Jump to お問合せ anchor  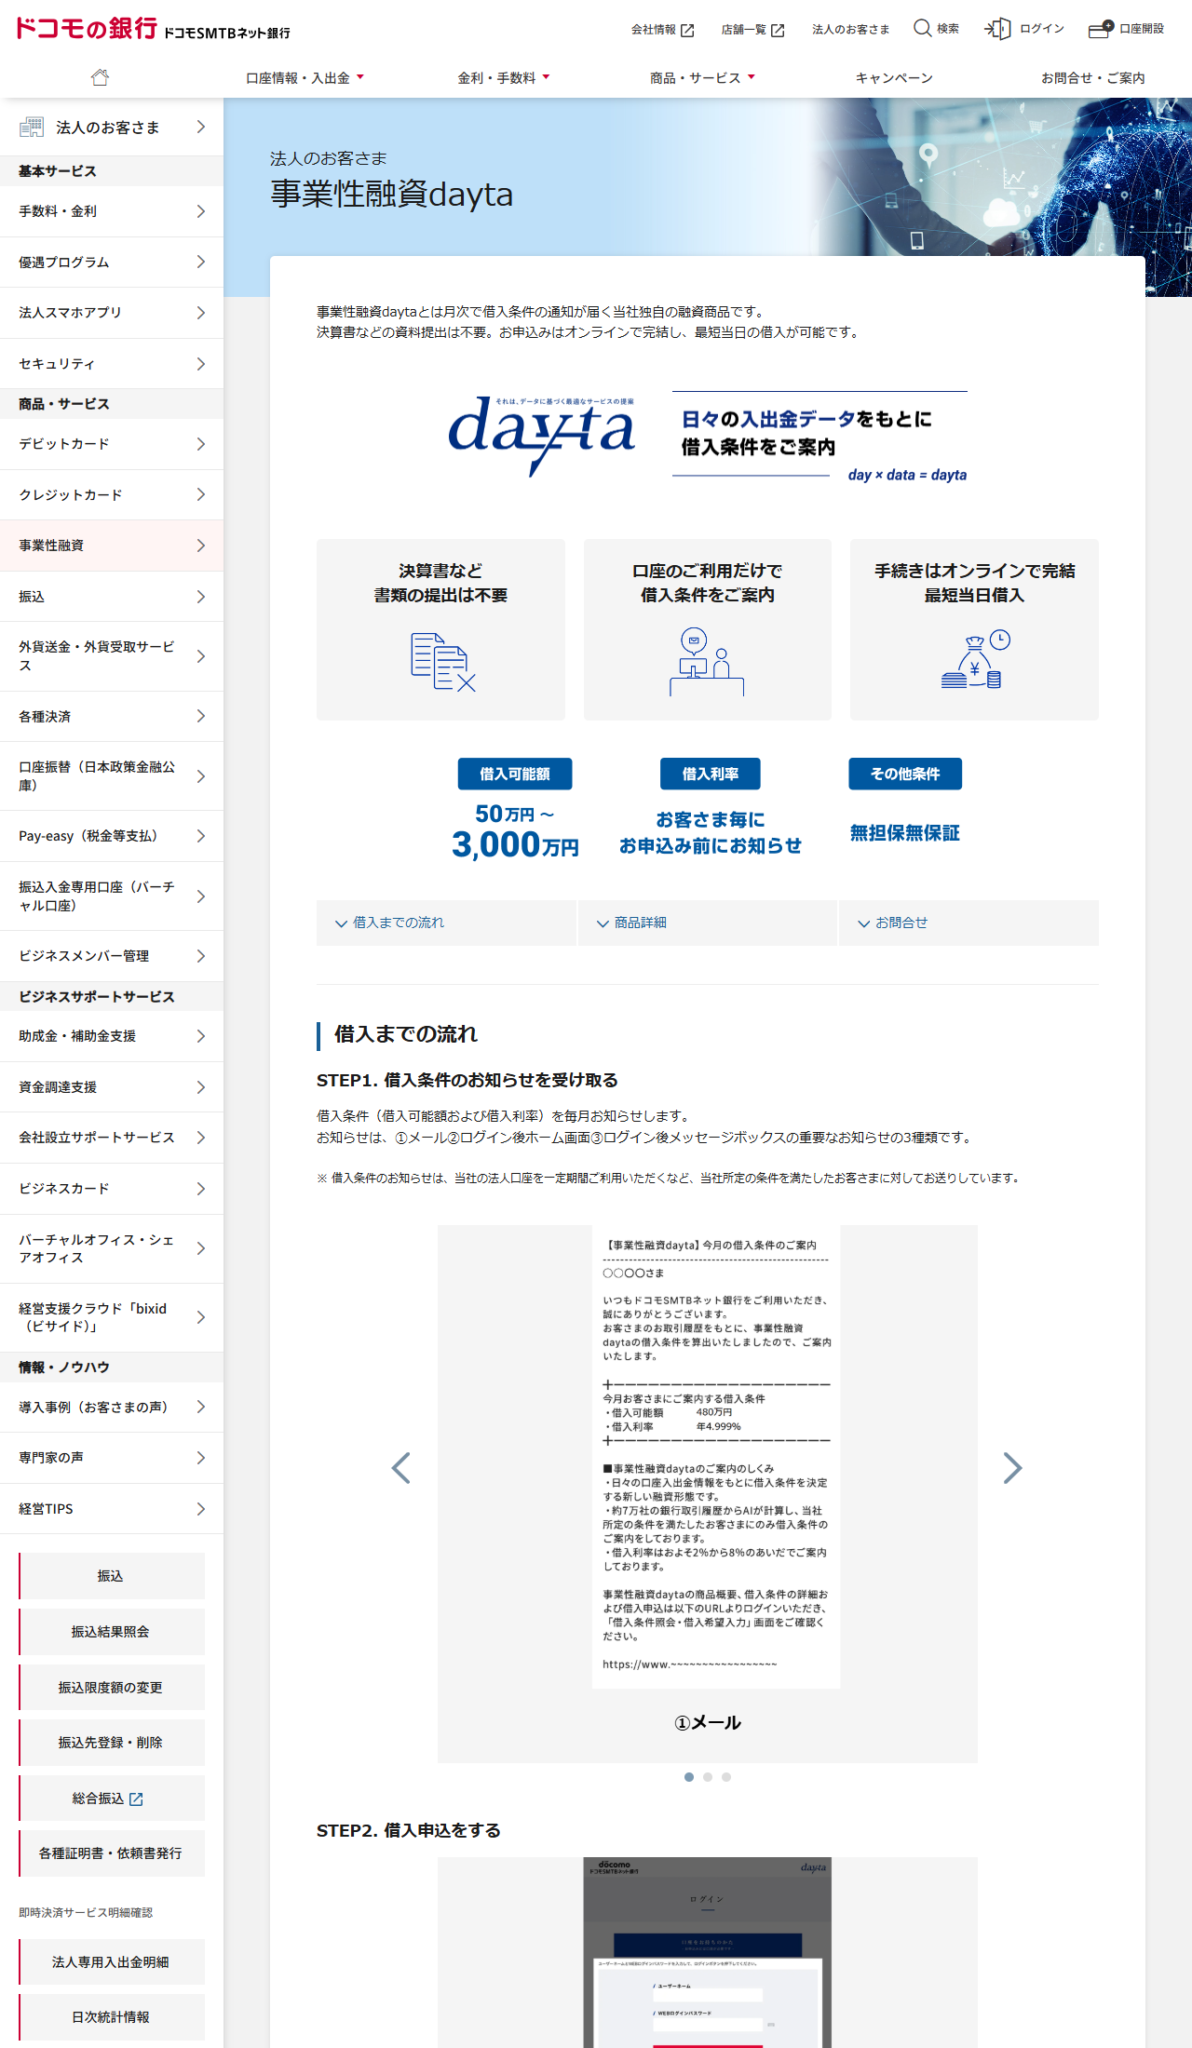(x=969, y=923)
